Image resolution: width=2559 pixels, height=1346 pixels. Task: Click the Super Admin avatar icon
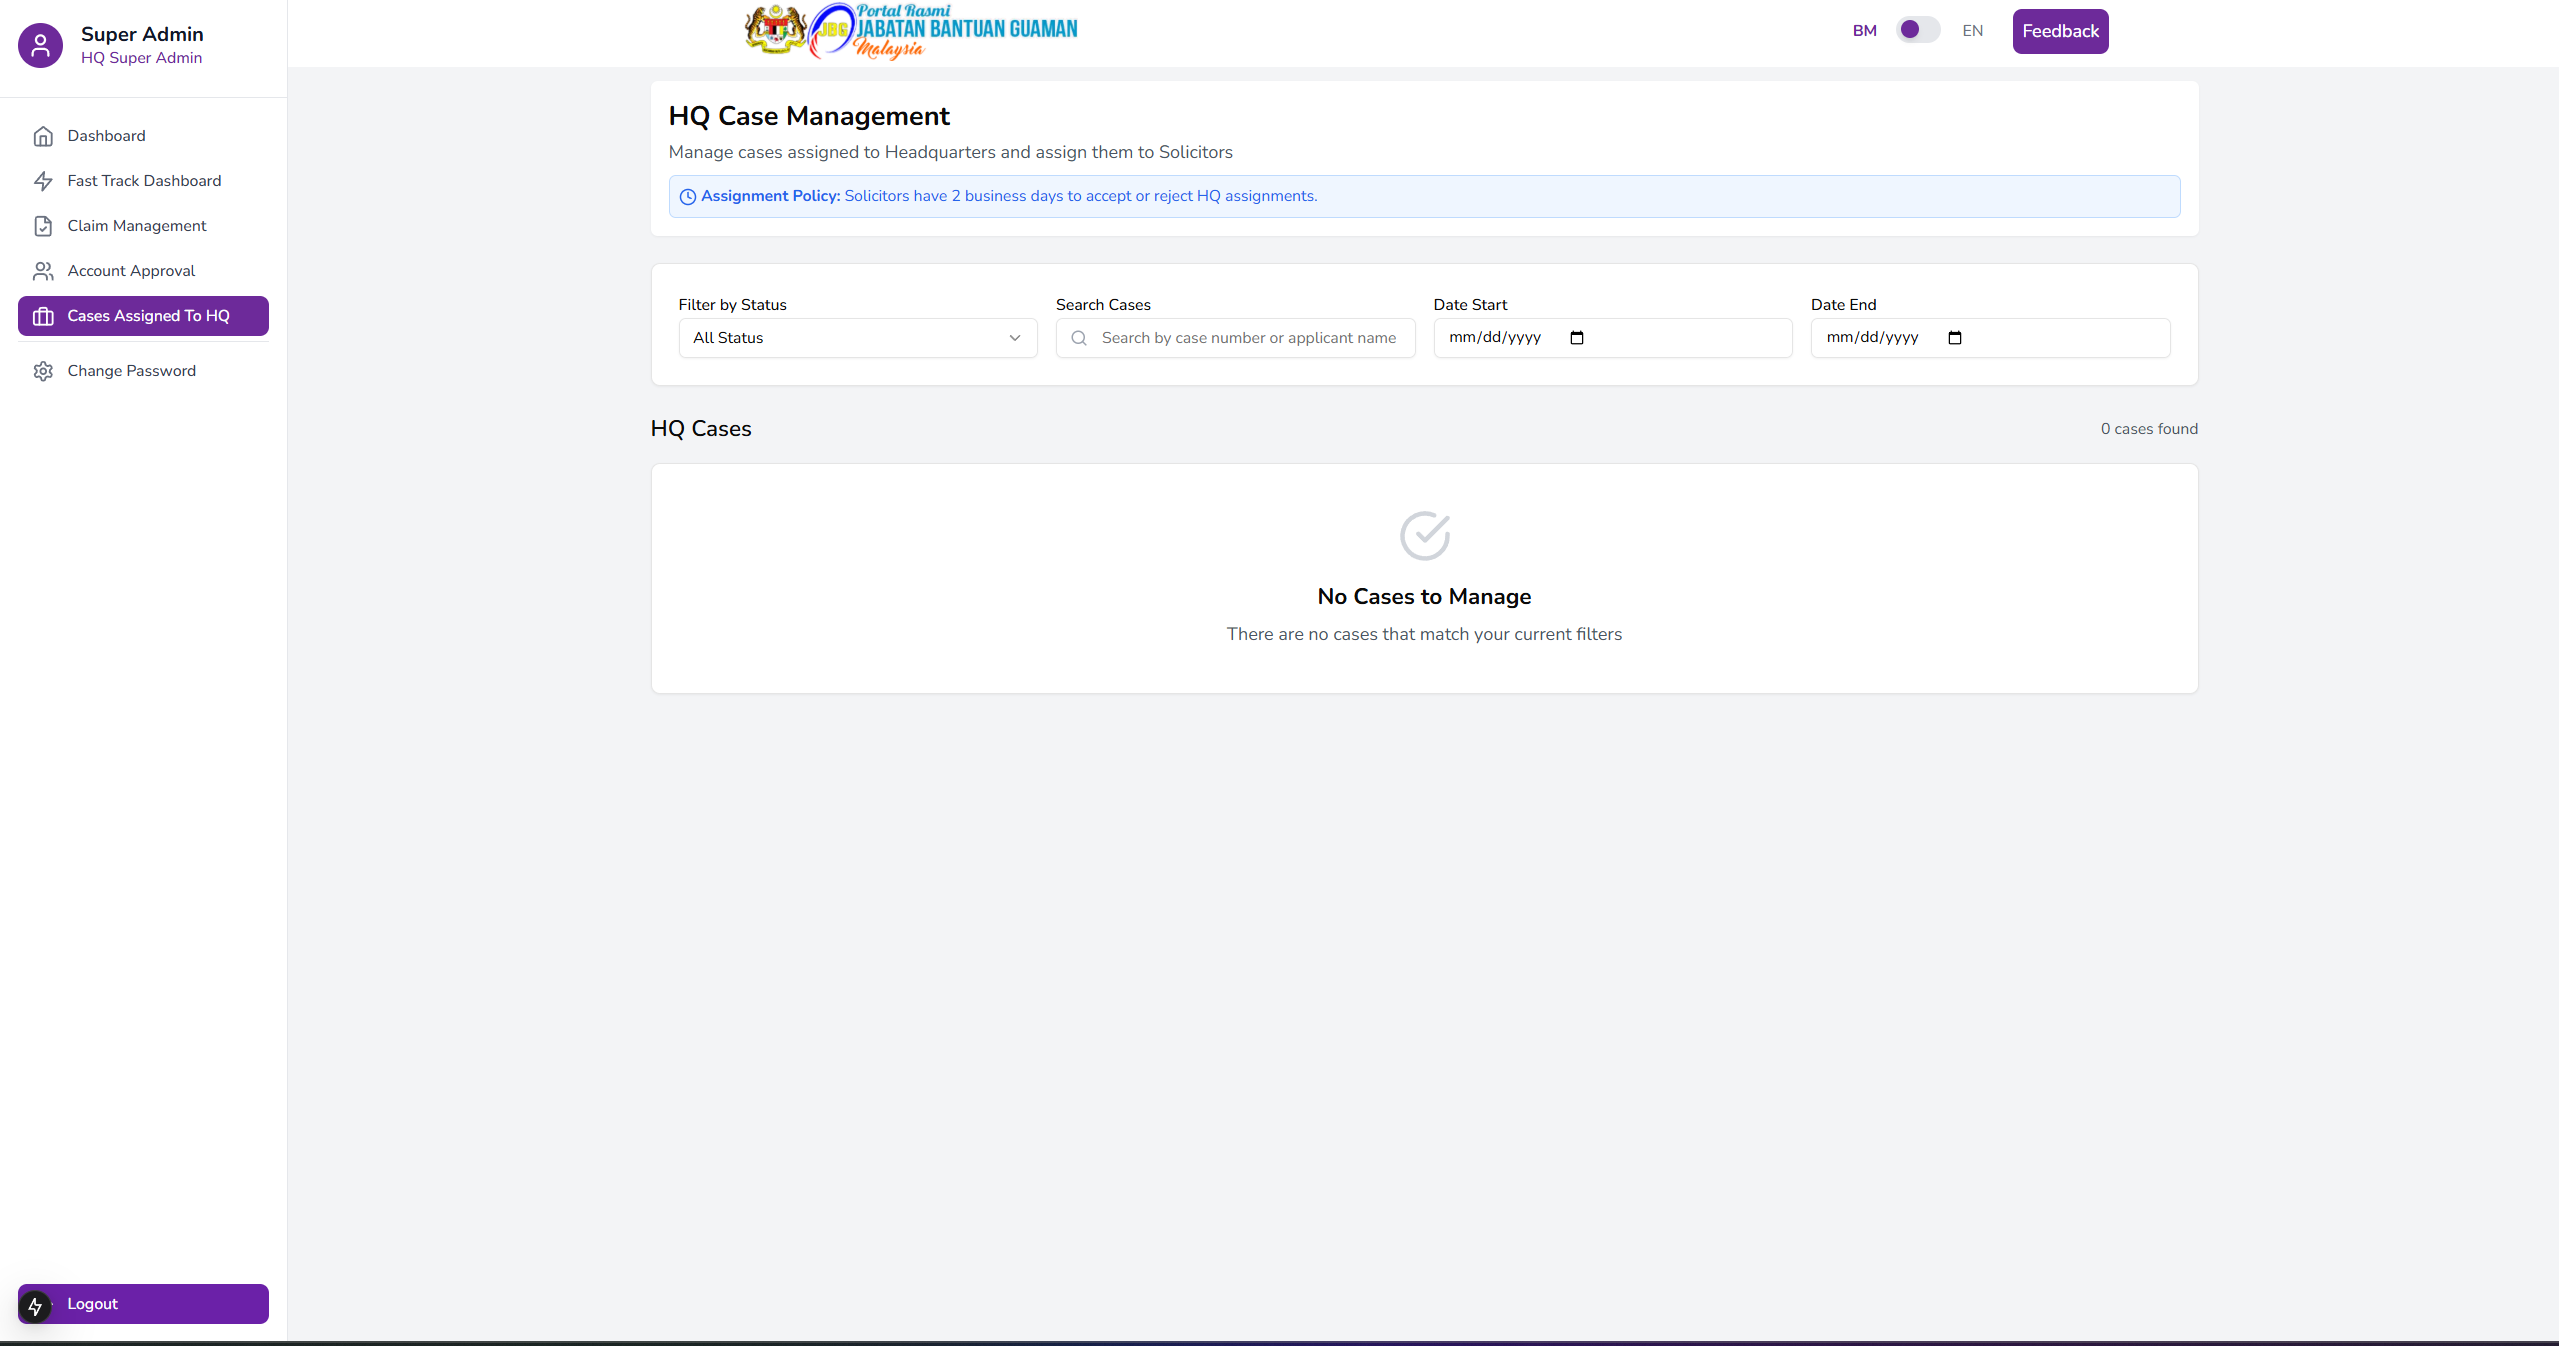point(41,45)
